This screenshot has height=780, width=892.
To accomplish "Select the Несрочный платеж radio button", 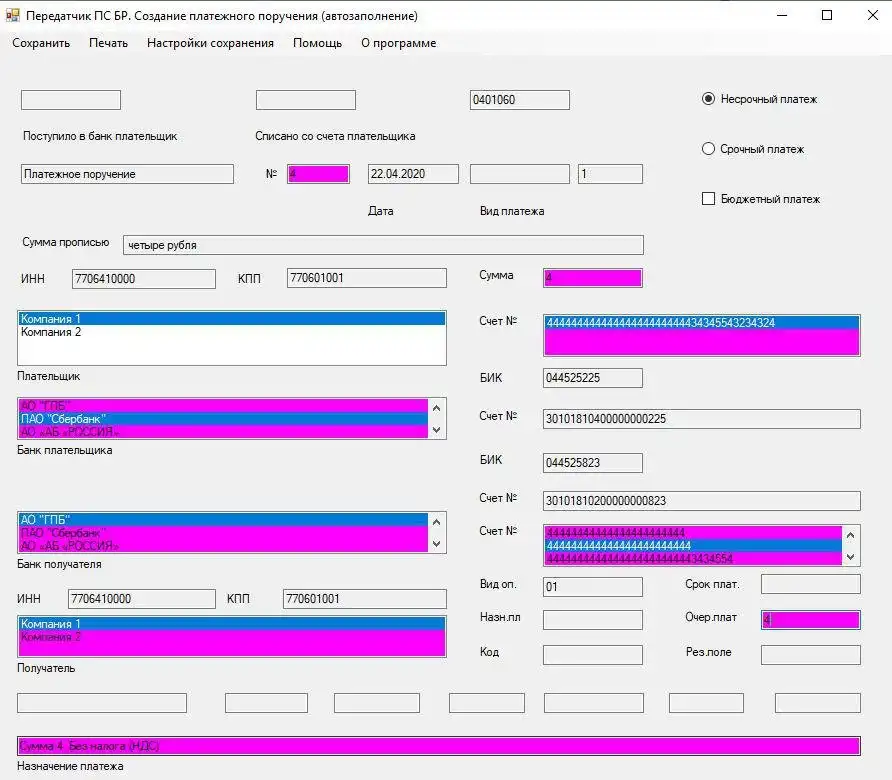I will coord(708,99).
